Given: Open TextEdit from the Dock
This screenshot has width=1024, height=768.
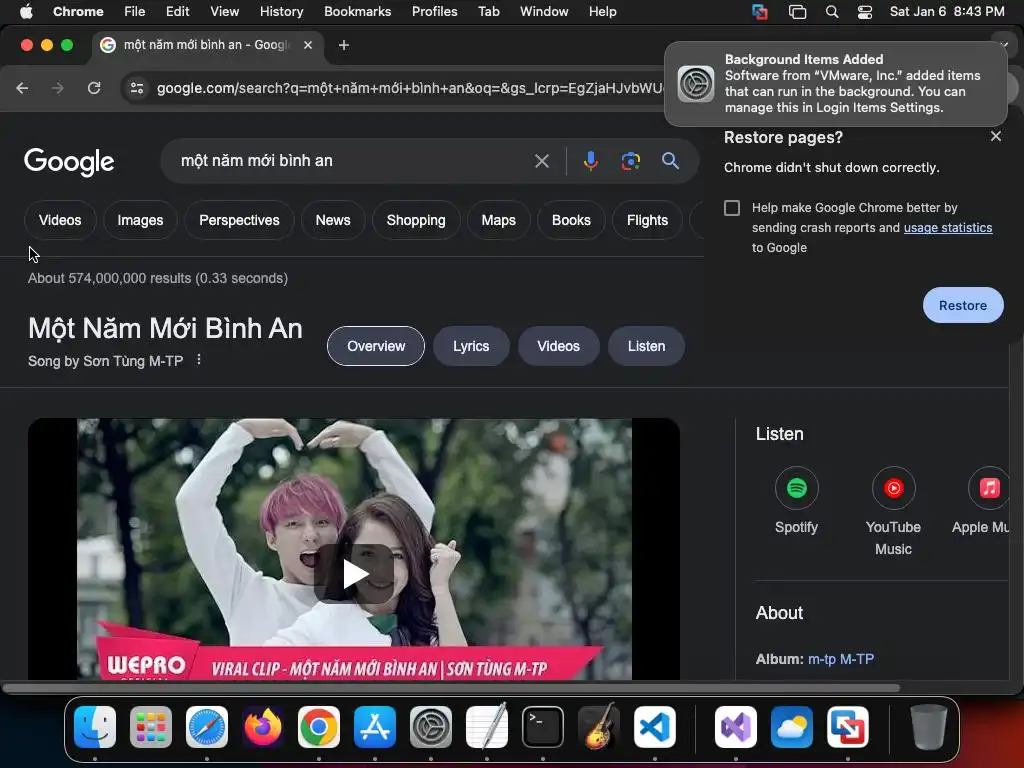Looking at the screenshot, I should click(x=487, y=727).
